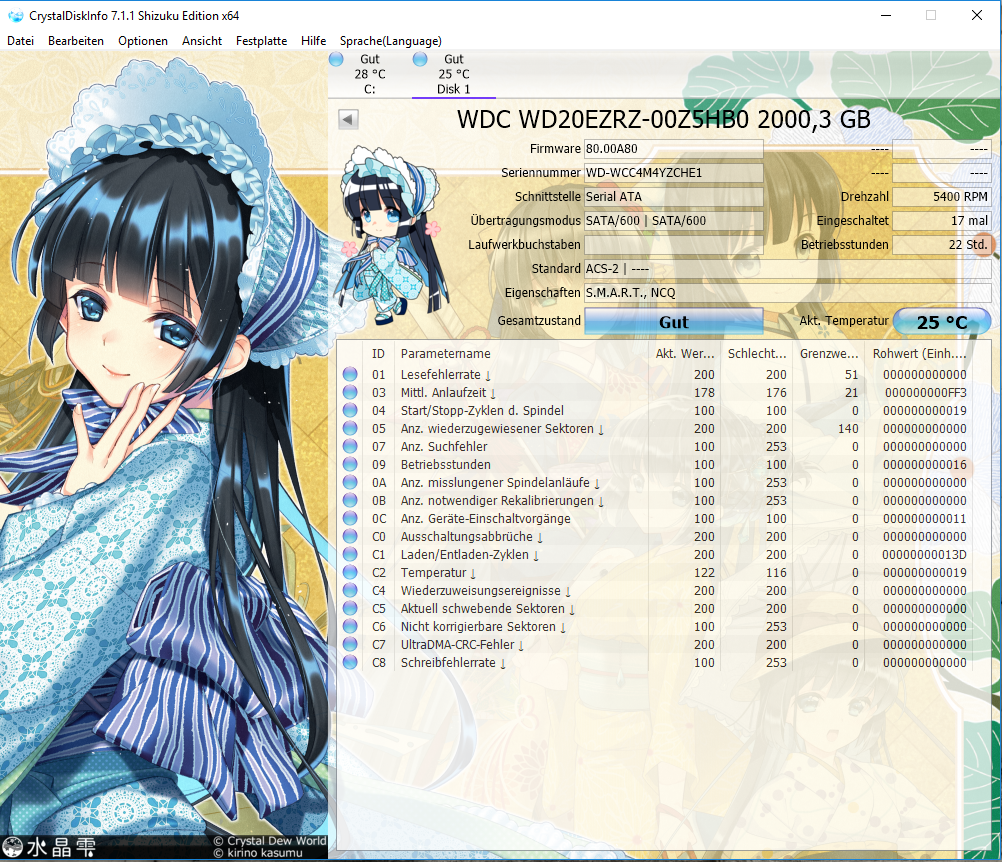
Task: Open the Datei menu
Action: (20, 41)
